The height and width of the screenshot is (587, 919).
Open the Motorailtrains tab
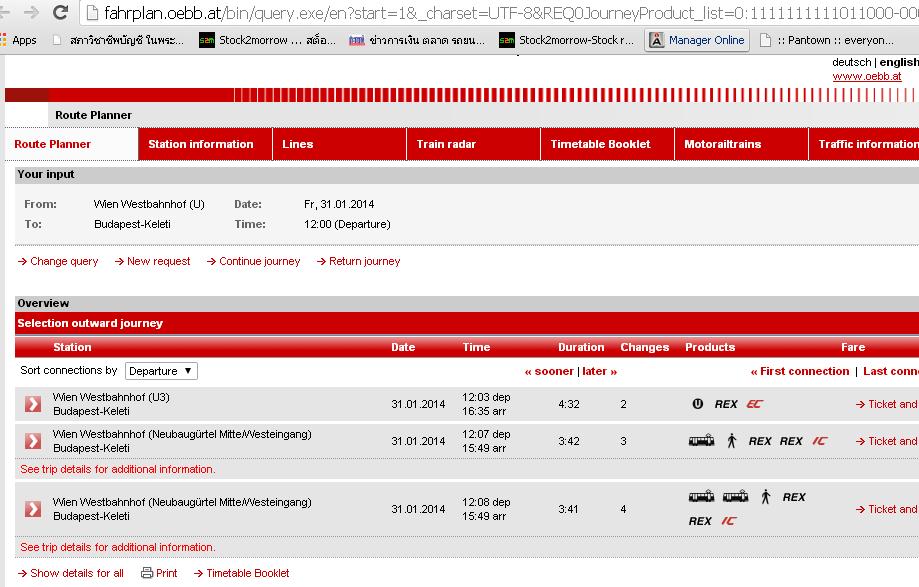click(741, 144)
